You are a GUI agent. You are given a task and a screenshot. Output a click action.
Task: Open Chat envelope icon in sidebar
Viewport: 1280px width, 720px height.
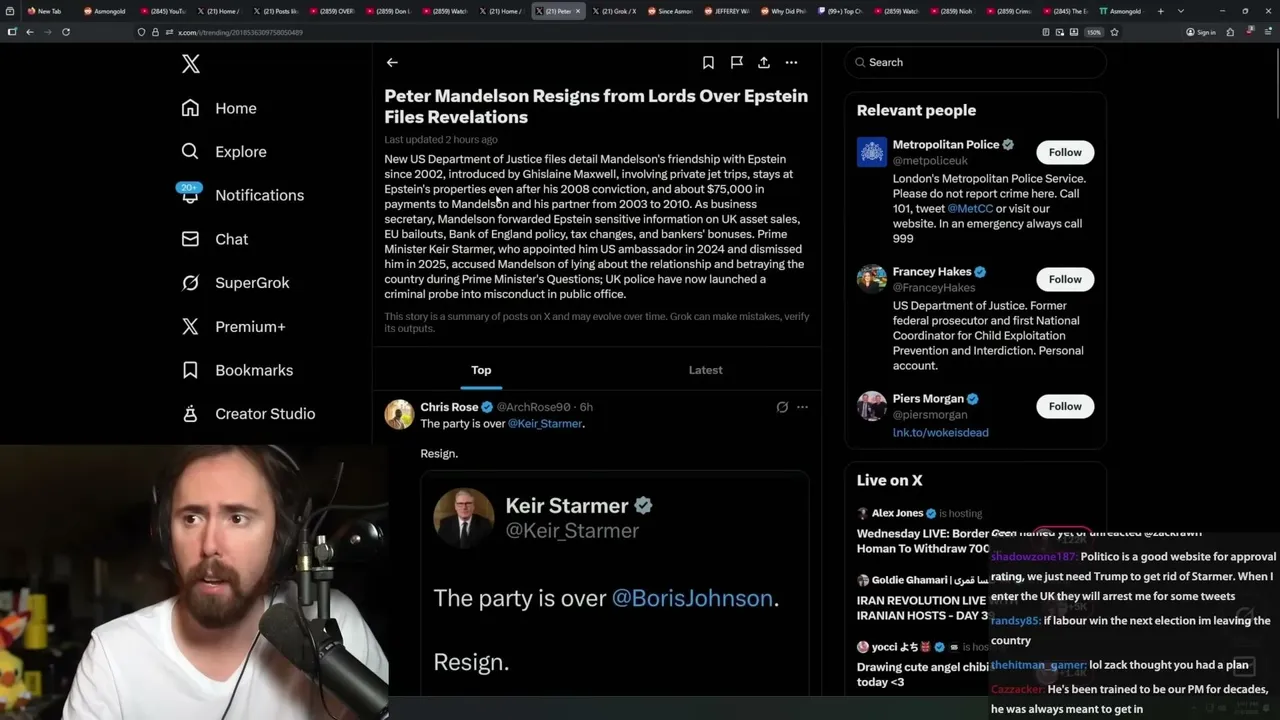[190, 239]
